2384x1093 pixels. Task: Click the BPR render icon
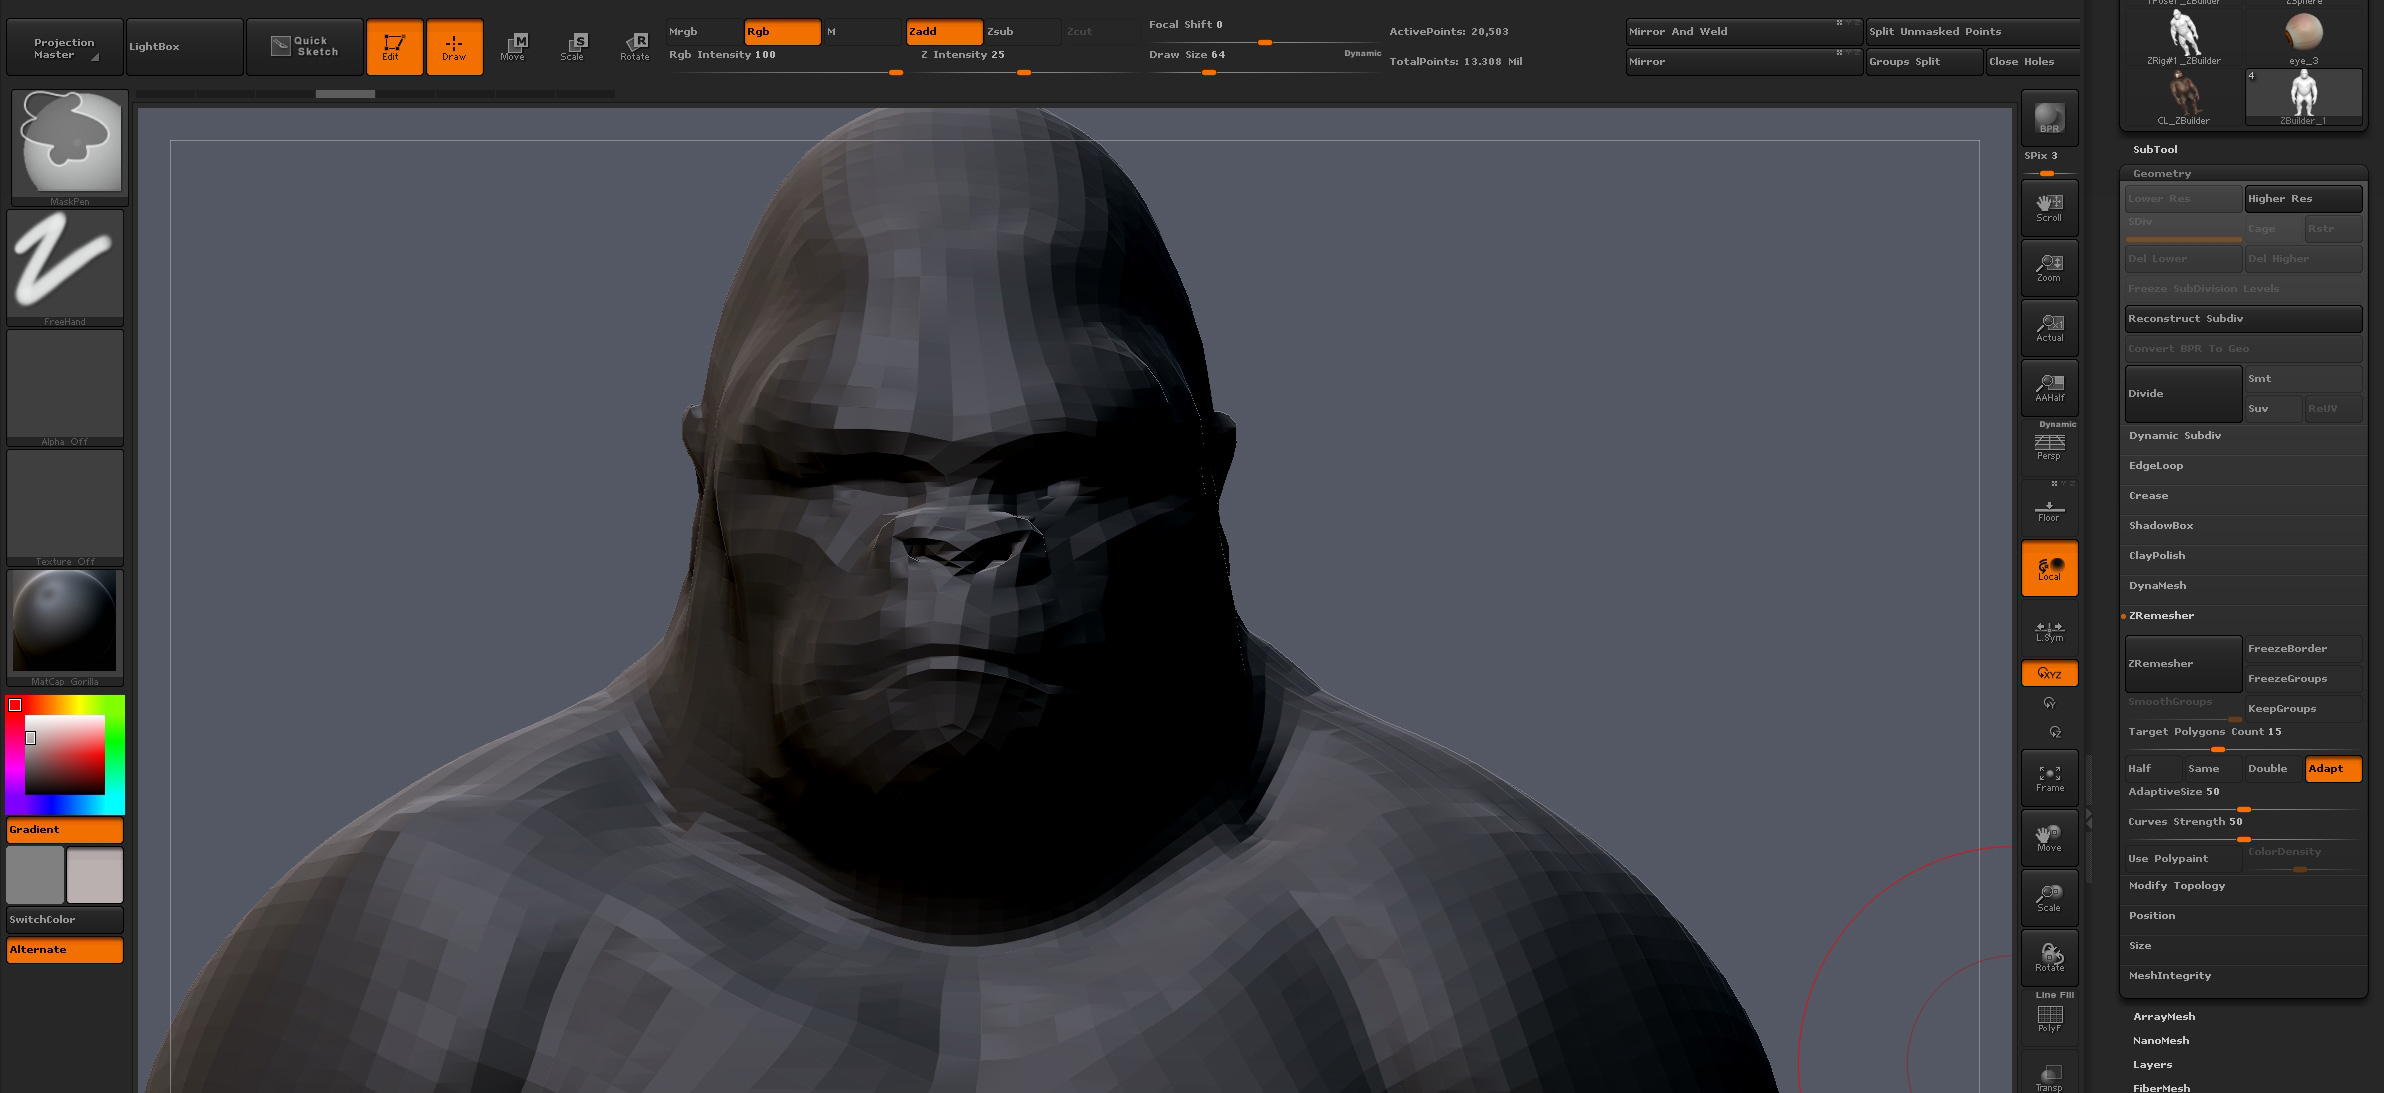2049,118
